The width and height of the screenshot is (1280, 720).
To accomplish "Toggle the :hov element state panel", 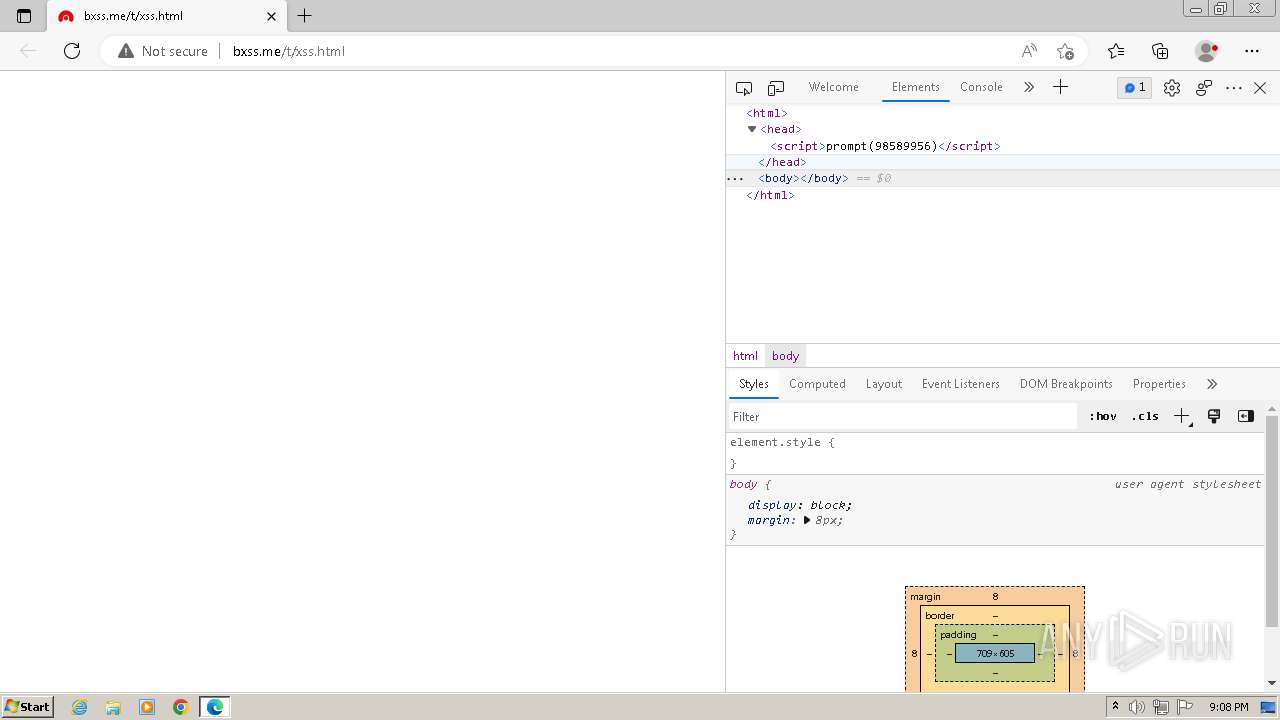I will tap(1103, 417).
